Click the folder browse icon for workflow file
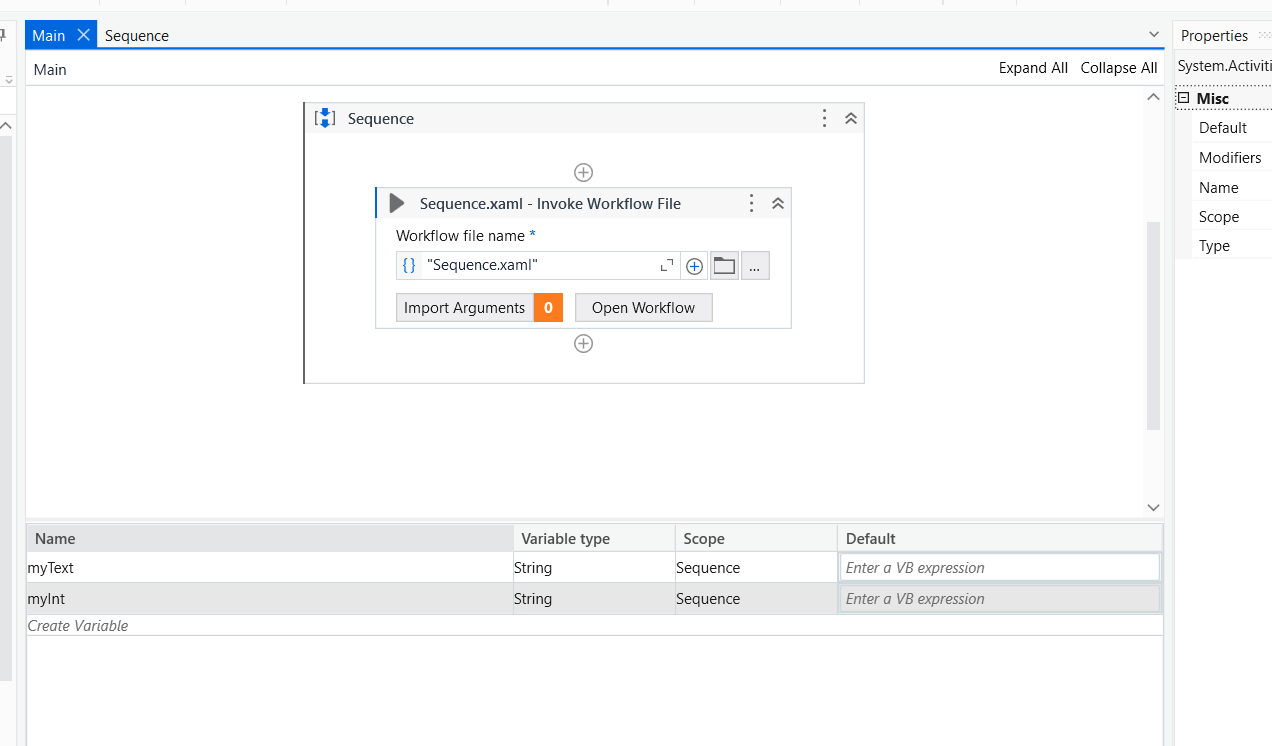1272x746 pixels. pyautogui.click(x=724, y=265)
